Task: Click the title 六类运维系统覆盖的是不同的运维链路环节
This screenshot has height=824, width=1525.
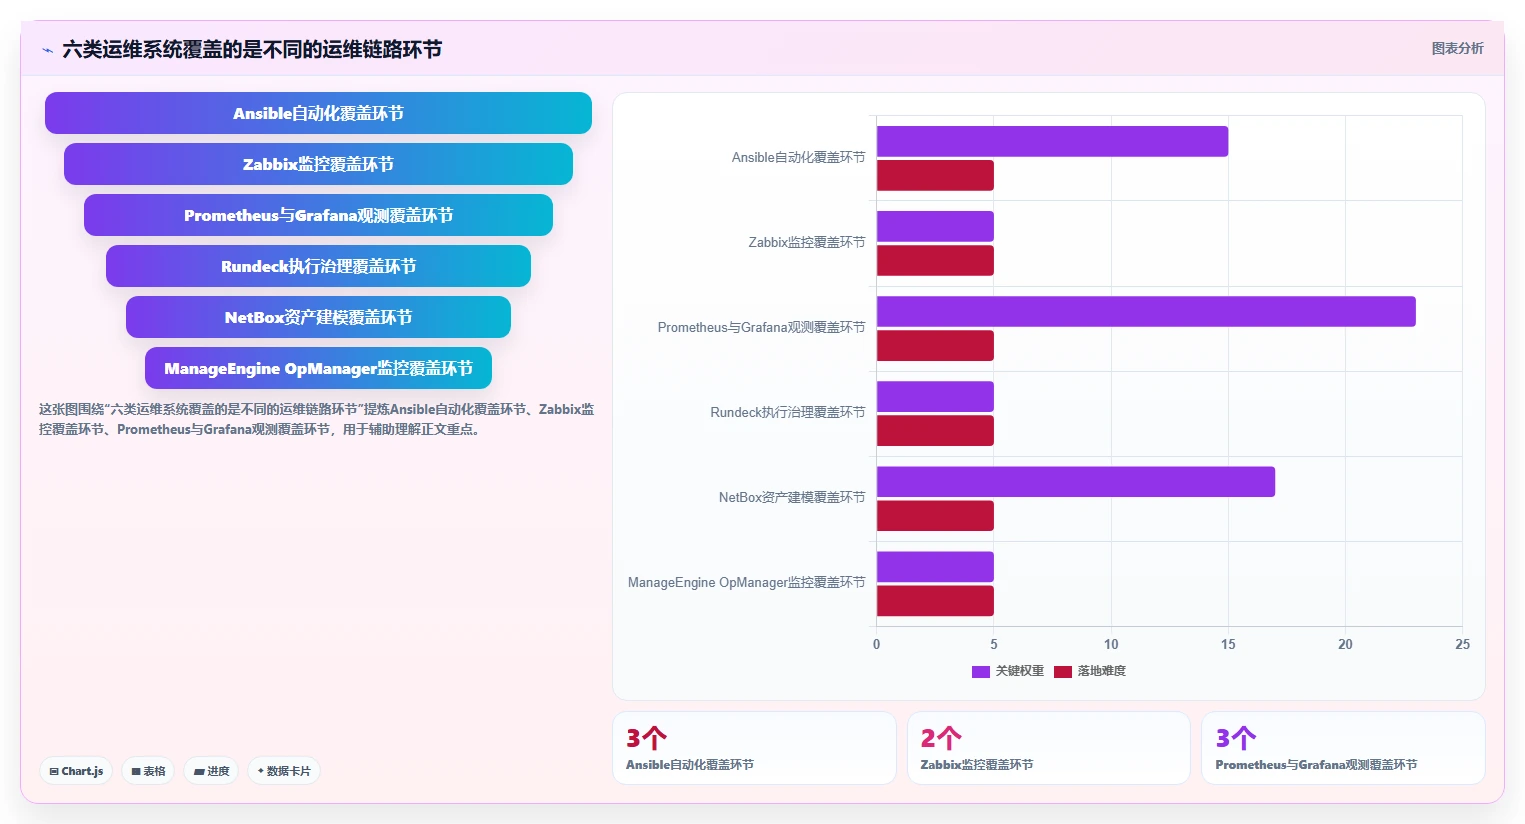Action: pos(252,49)
